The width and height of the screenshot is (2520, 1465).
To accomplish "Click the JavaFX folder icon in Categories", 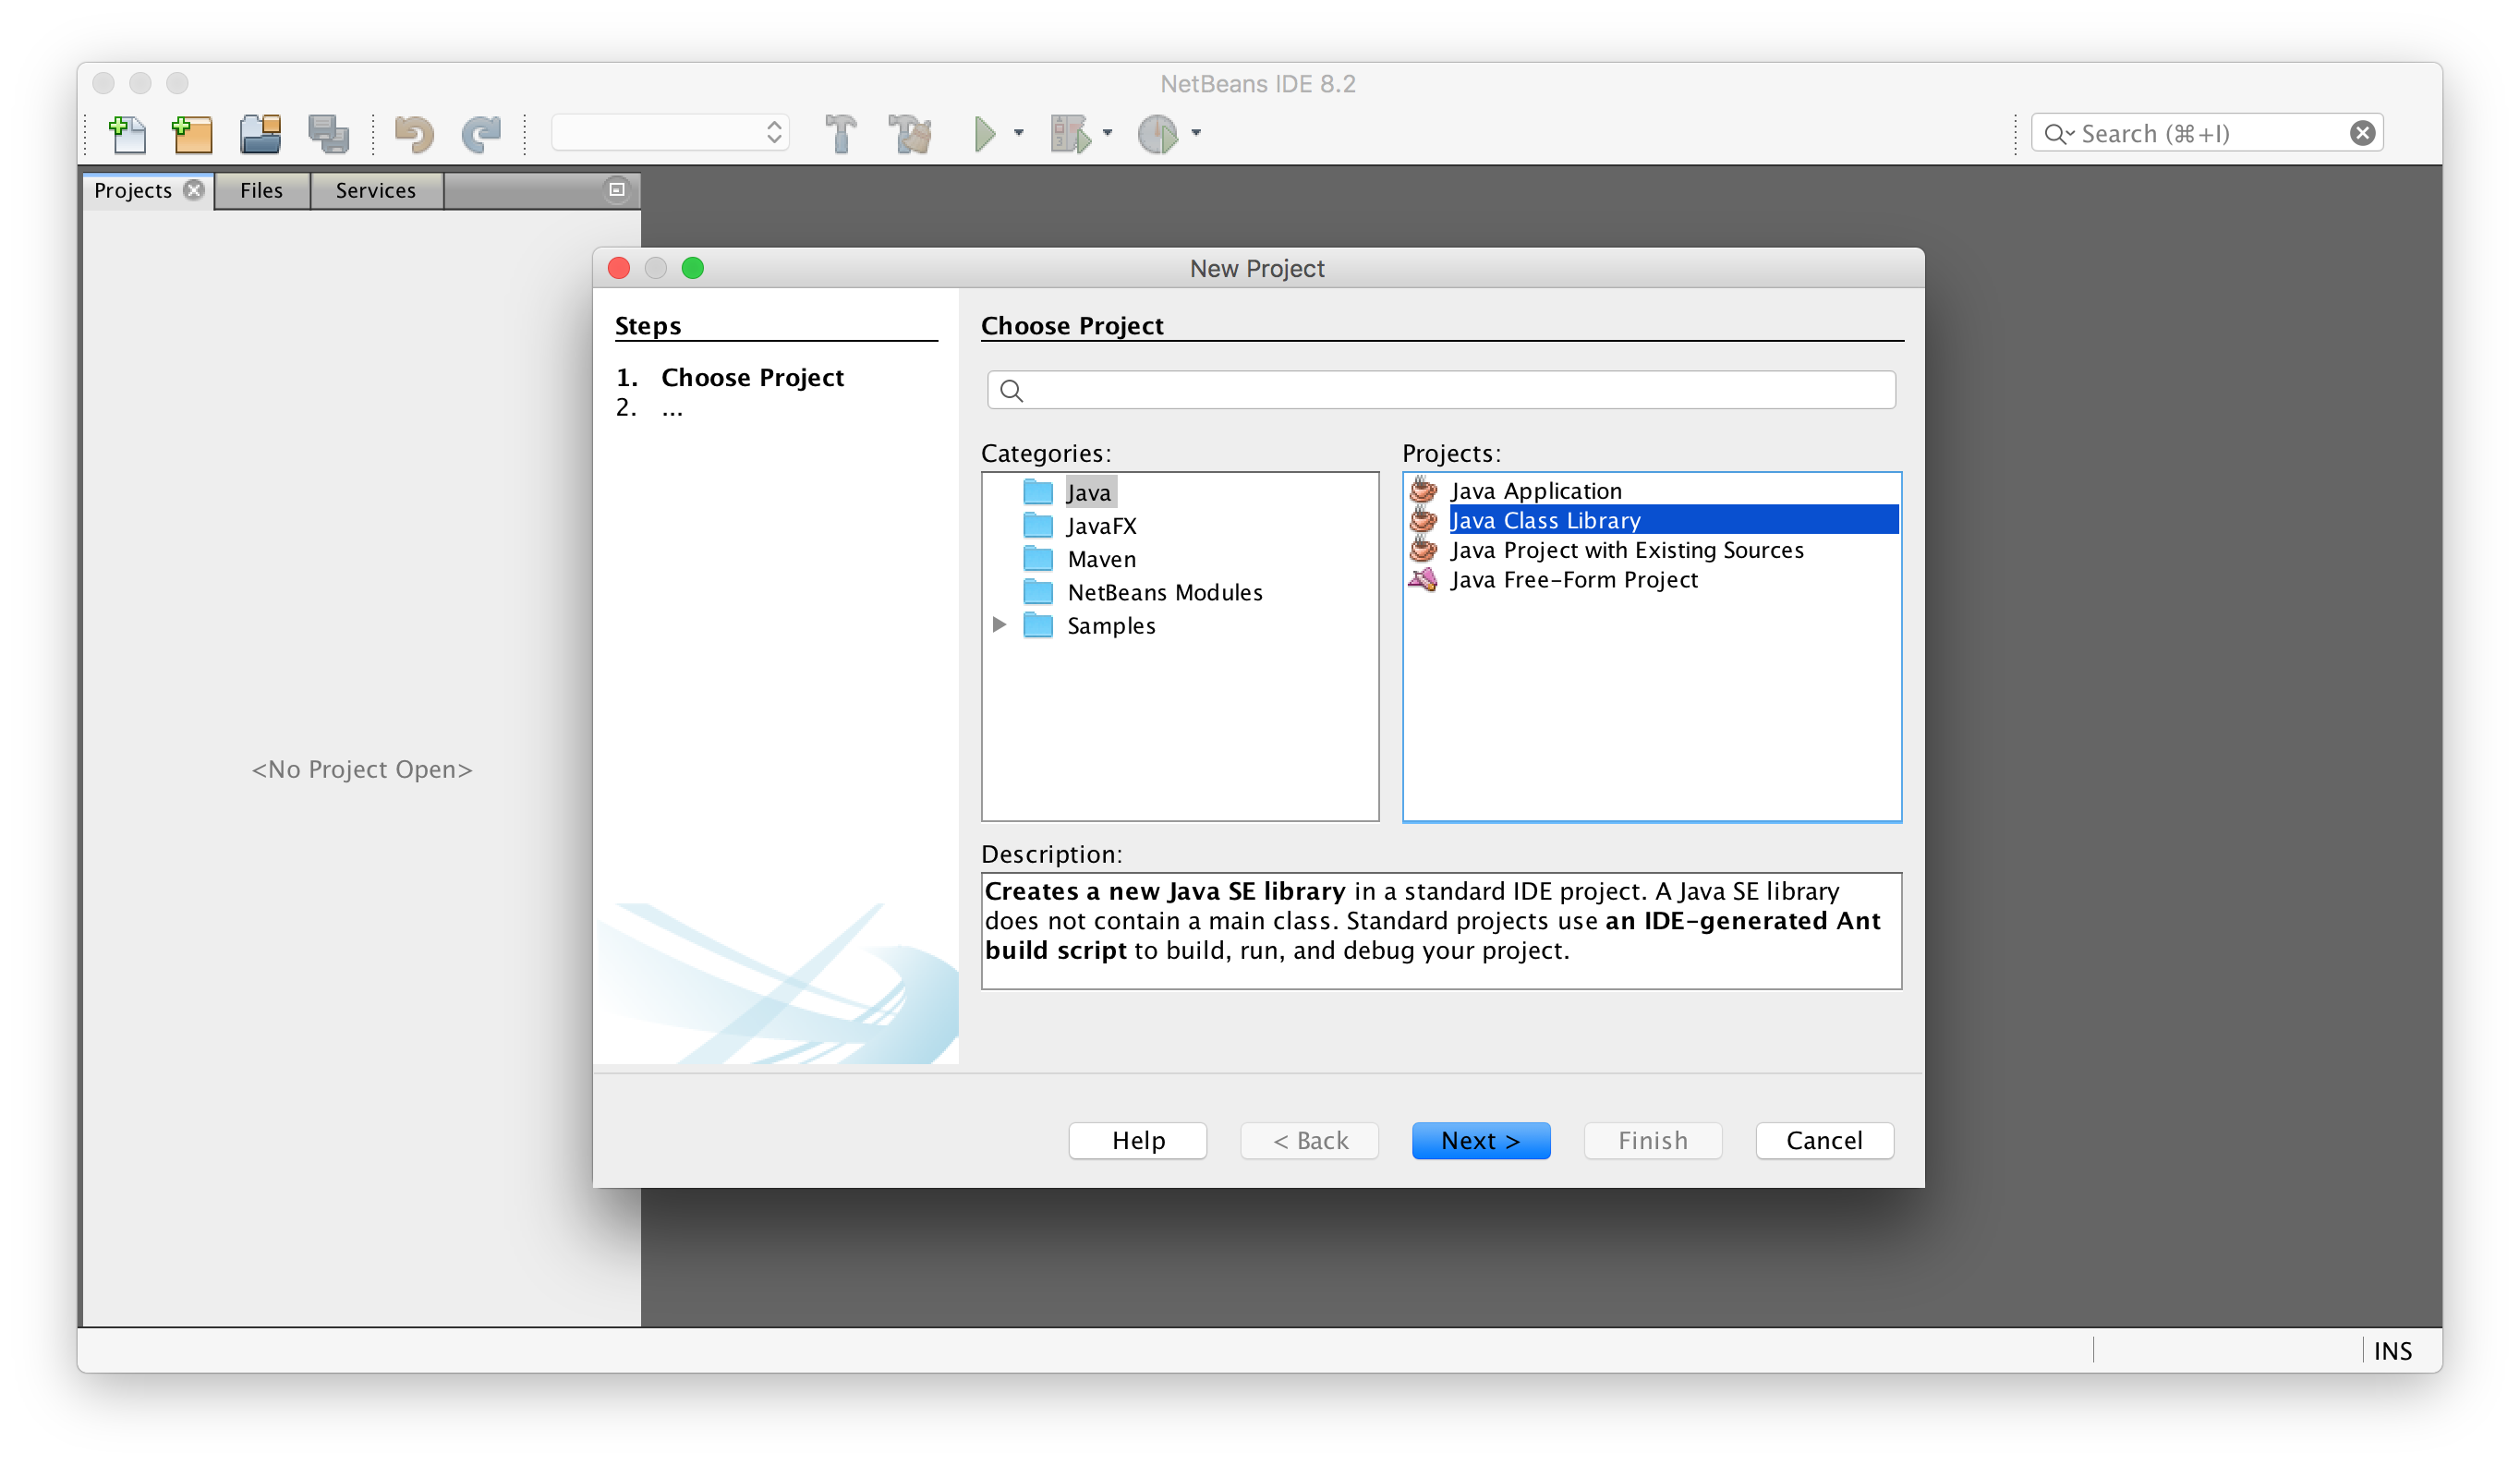I will 1038,526.
